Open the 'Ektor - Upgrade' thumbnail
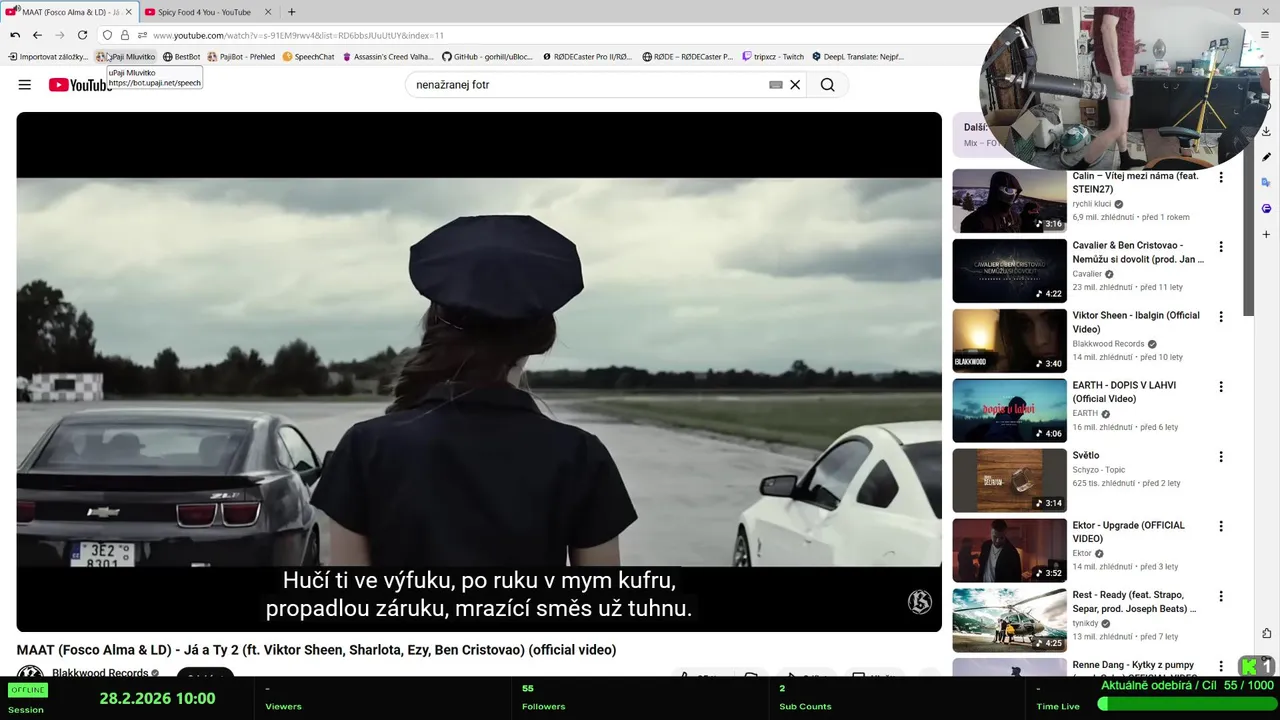Viewport: 1280px width, 720px height. pos(1009,551)
